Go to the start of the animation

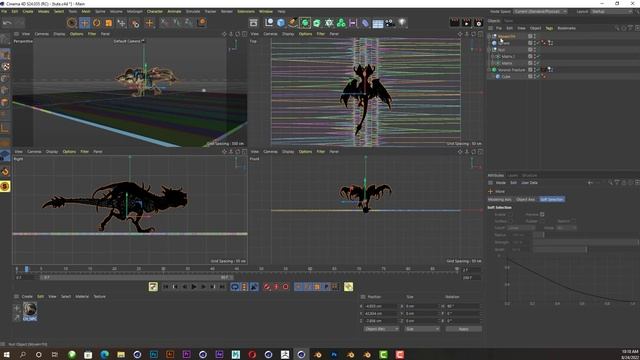[166, 287]
